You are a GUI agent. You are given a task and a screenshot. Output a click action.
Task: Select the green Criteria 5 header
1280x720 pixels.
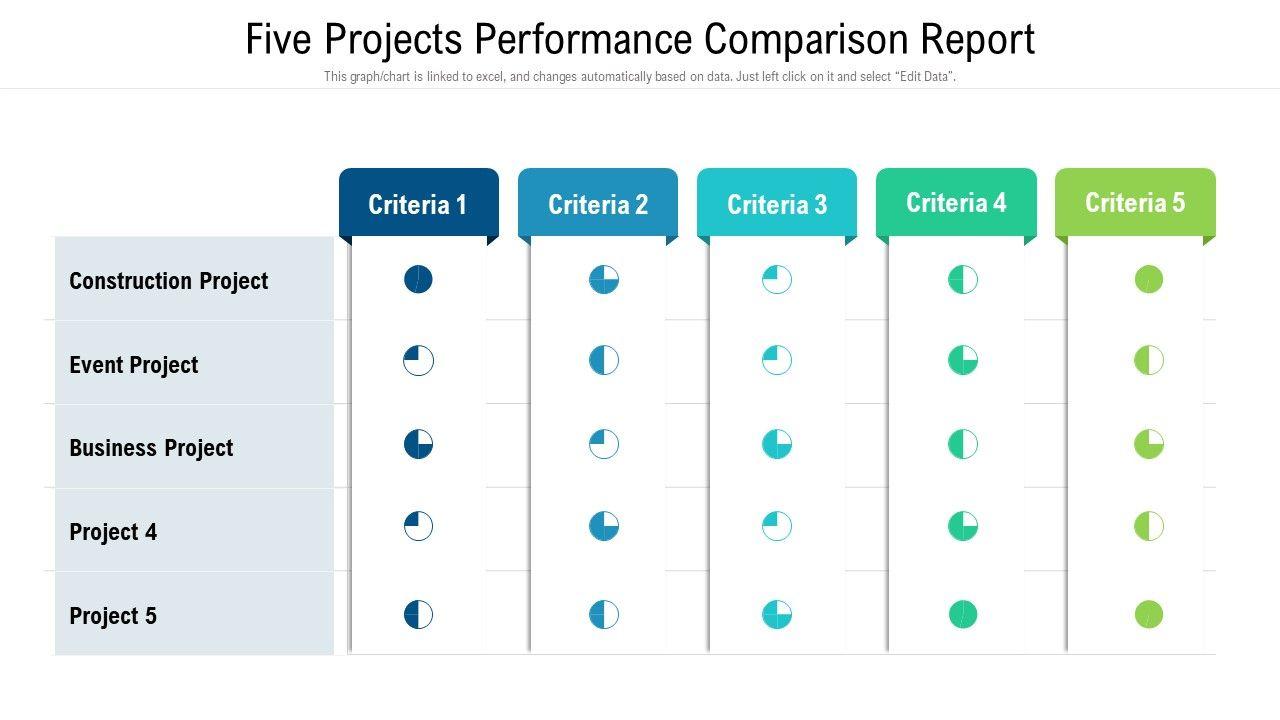1135,203
